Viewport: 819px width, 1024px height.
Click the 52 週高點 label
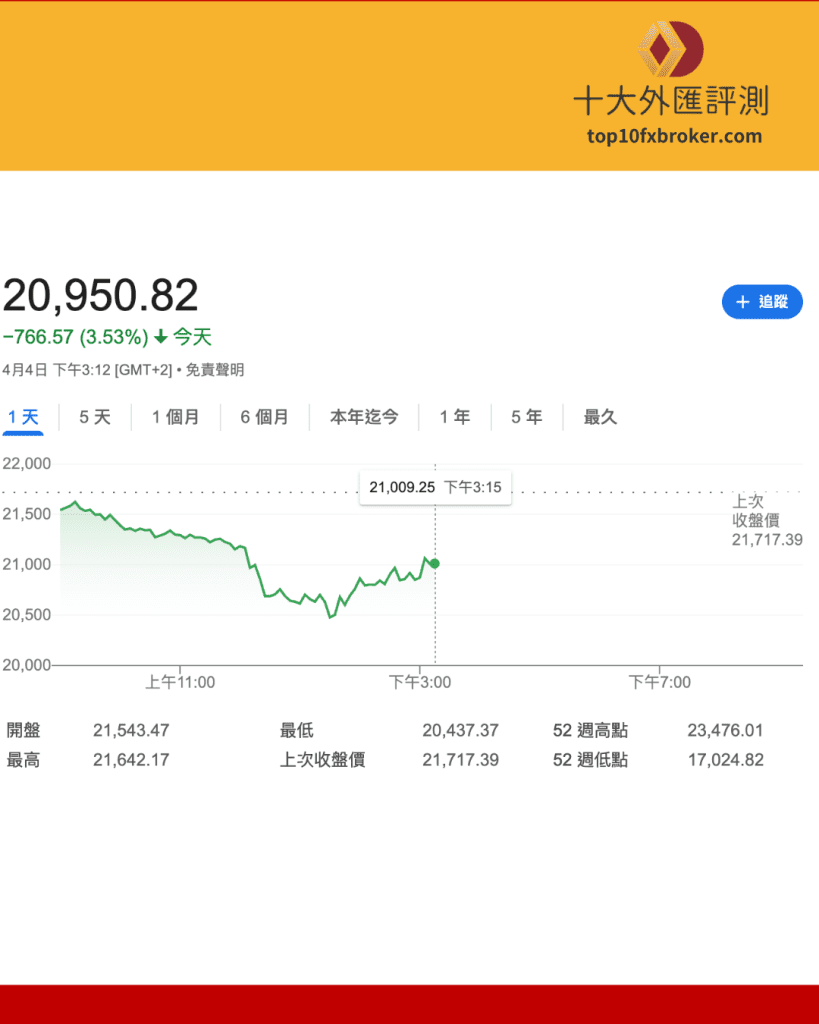pos(590,730)
